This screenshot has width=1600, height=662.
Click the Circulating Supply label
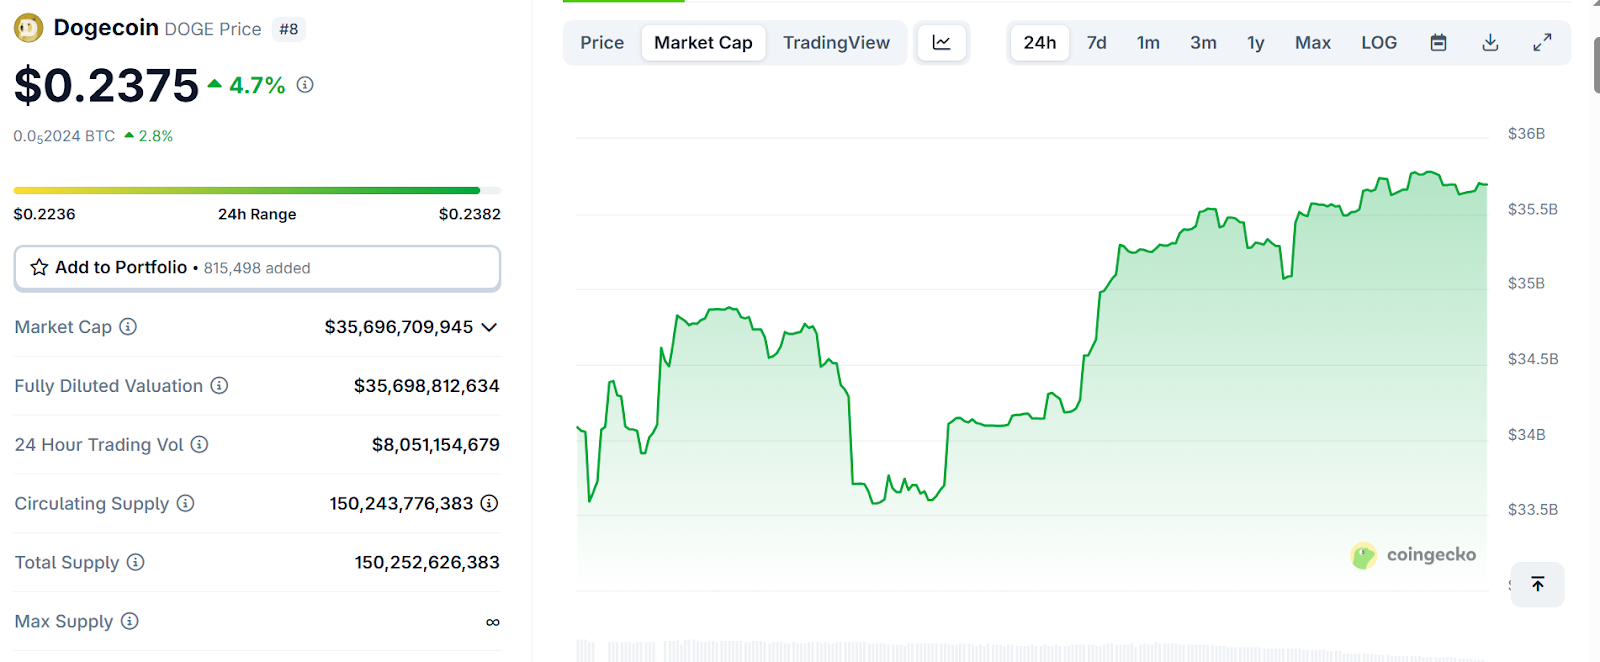[91, 503]
